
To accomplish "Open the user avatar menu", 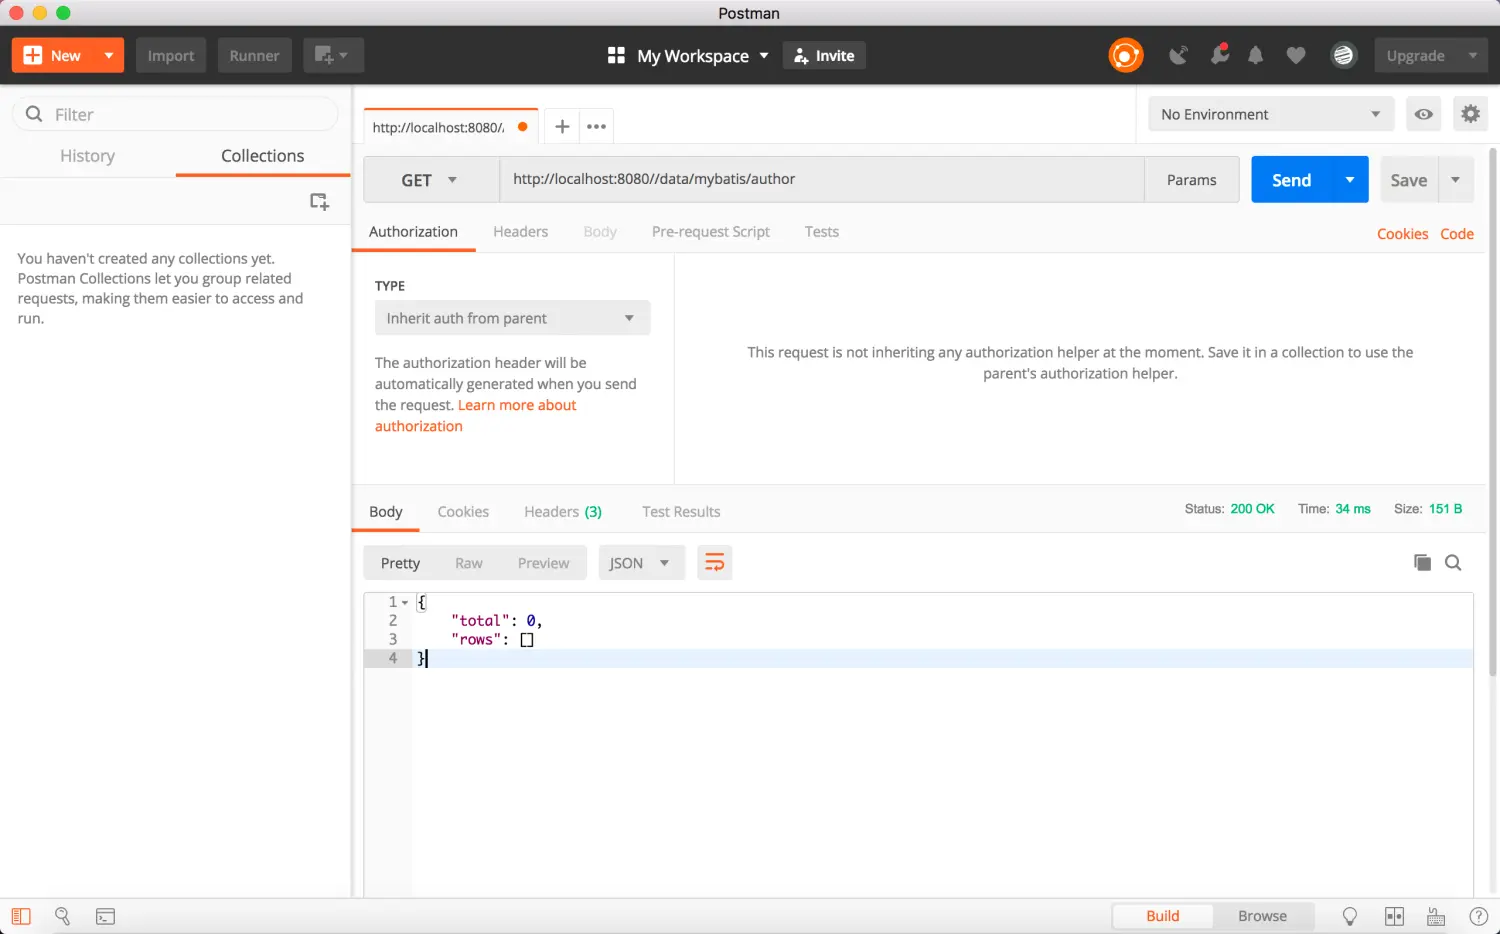I will click(1343, 56).
